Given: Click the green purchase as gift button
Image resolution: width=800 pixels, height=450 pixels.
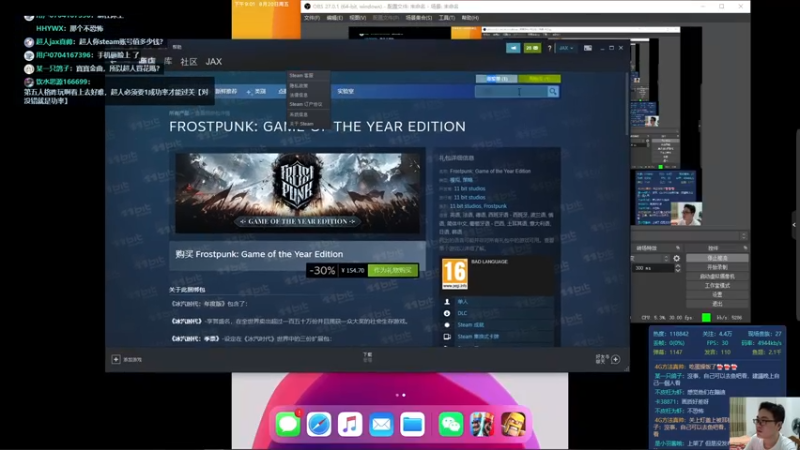Looking at the screenshot, I should pyautogui.click(x=393, y=270).
